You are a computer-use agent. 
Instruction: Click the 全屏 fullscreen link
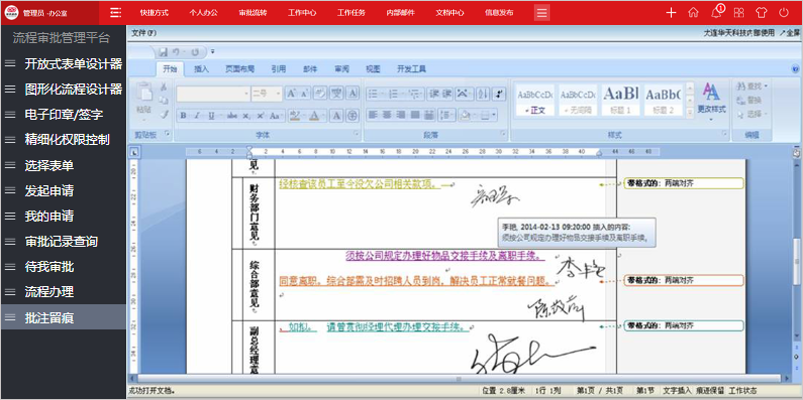tap(790, 33)
